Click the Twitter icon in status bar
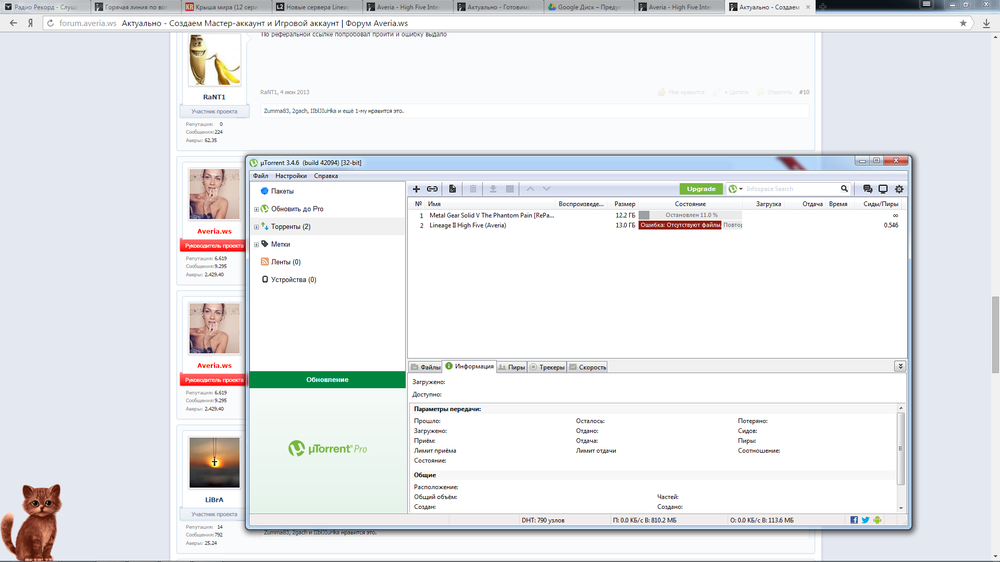The image size is (1000, 562). point(866,520)
